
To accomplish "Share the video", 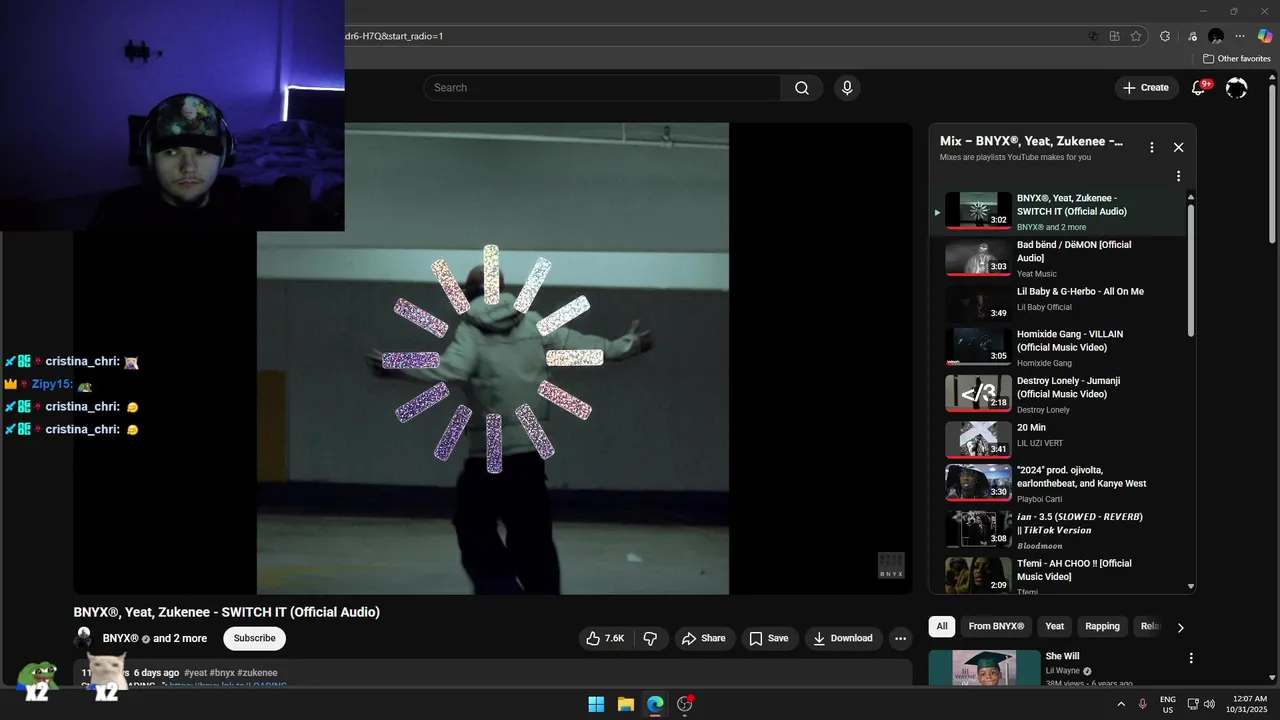I will tap(703, 638).
